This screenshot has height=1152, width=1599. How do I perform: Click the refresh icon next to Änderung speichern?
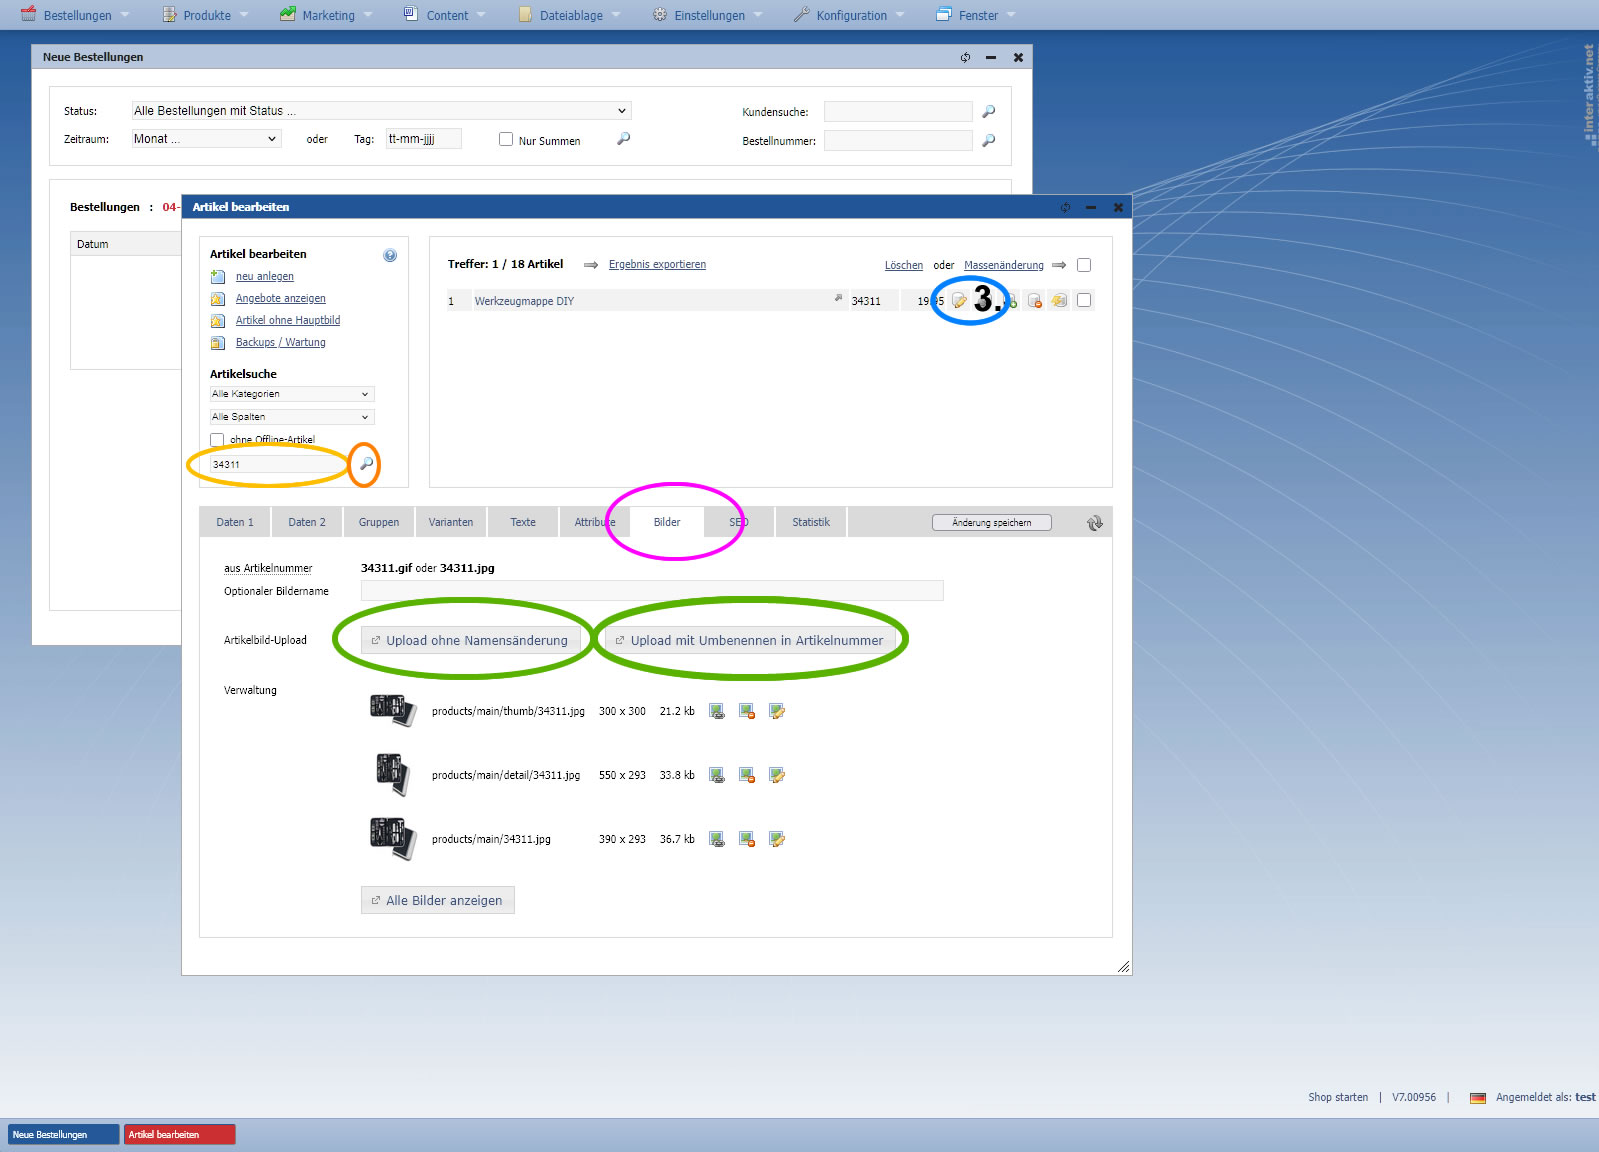tap(1095, 523)
